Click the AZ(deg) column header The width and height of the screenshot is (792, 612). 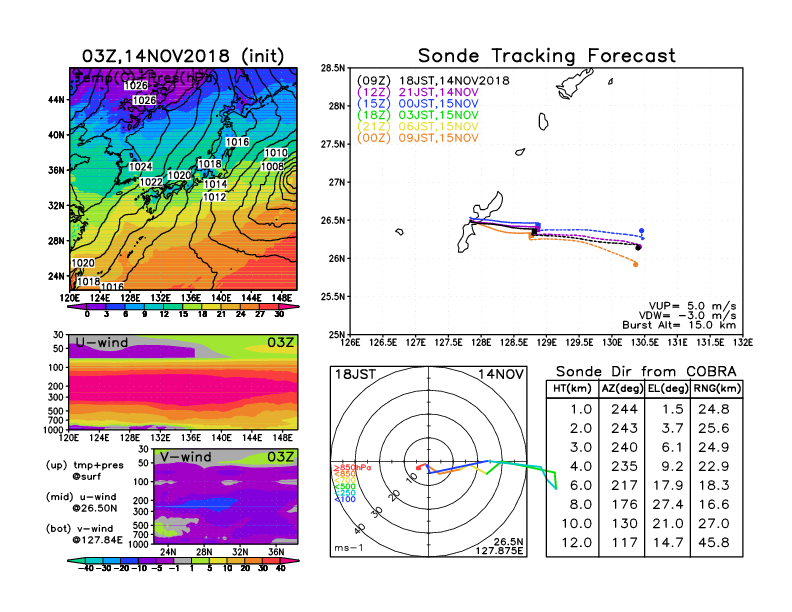622,389
